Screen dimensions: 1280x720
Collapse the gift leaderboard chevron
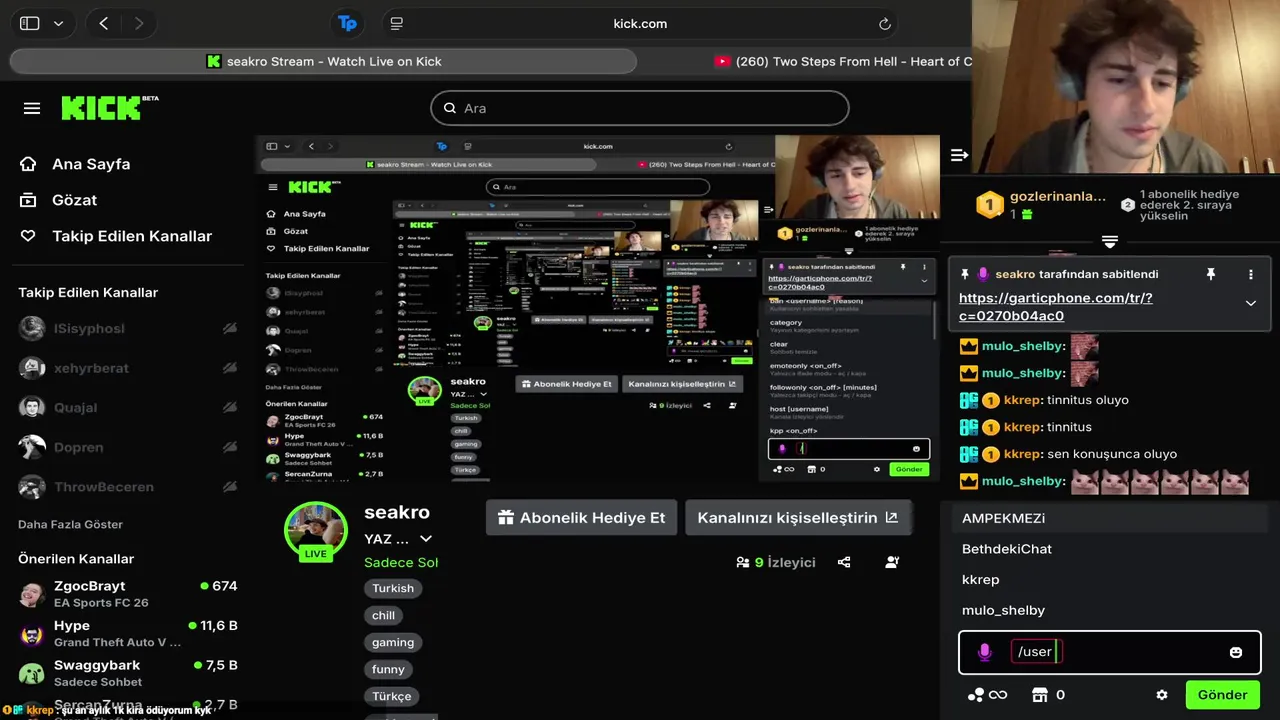pyautogui.click(x=1109, y=242)
